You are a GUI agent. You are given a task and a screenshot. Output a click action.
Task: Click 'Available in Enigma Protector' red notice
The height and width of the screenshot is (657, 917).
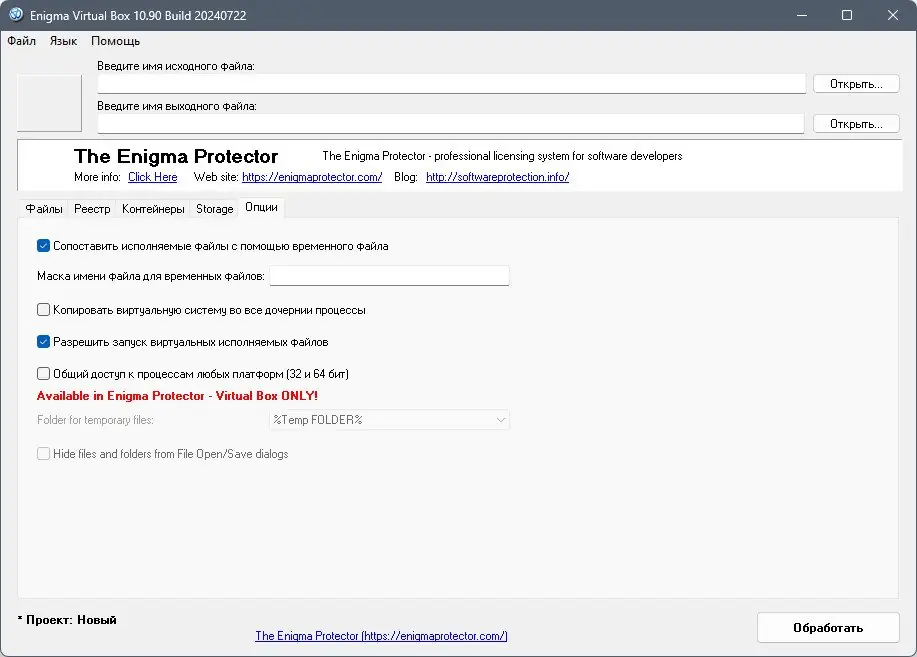click(177, 395)
